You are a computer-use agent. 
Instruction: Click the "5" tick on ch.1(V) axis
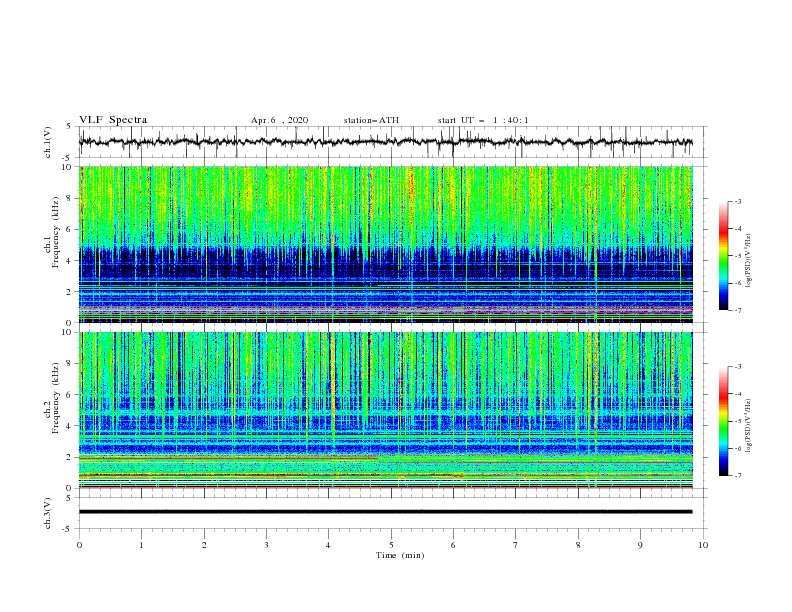(x=69, y=126)
